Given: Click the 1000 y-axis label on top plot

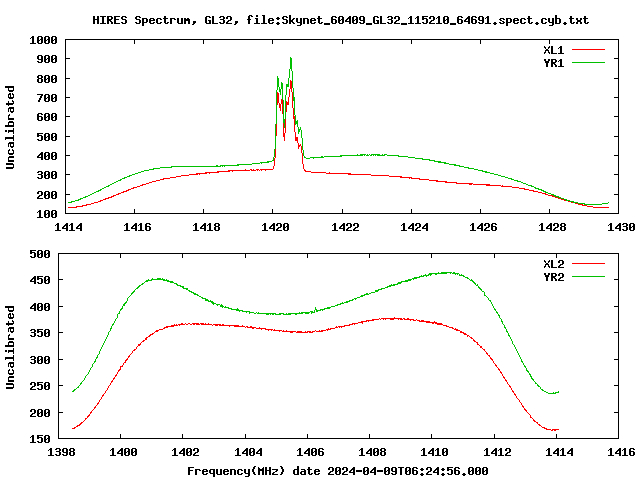Looking at the screenshot, I should tap(43, 40).
